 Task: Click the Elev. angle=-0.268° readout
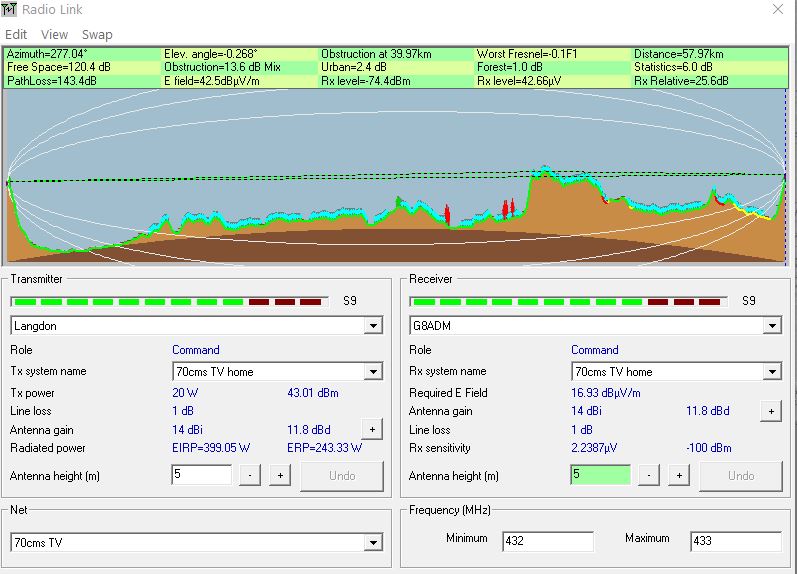(210, 54)
